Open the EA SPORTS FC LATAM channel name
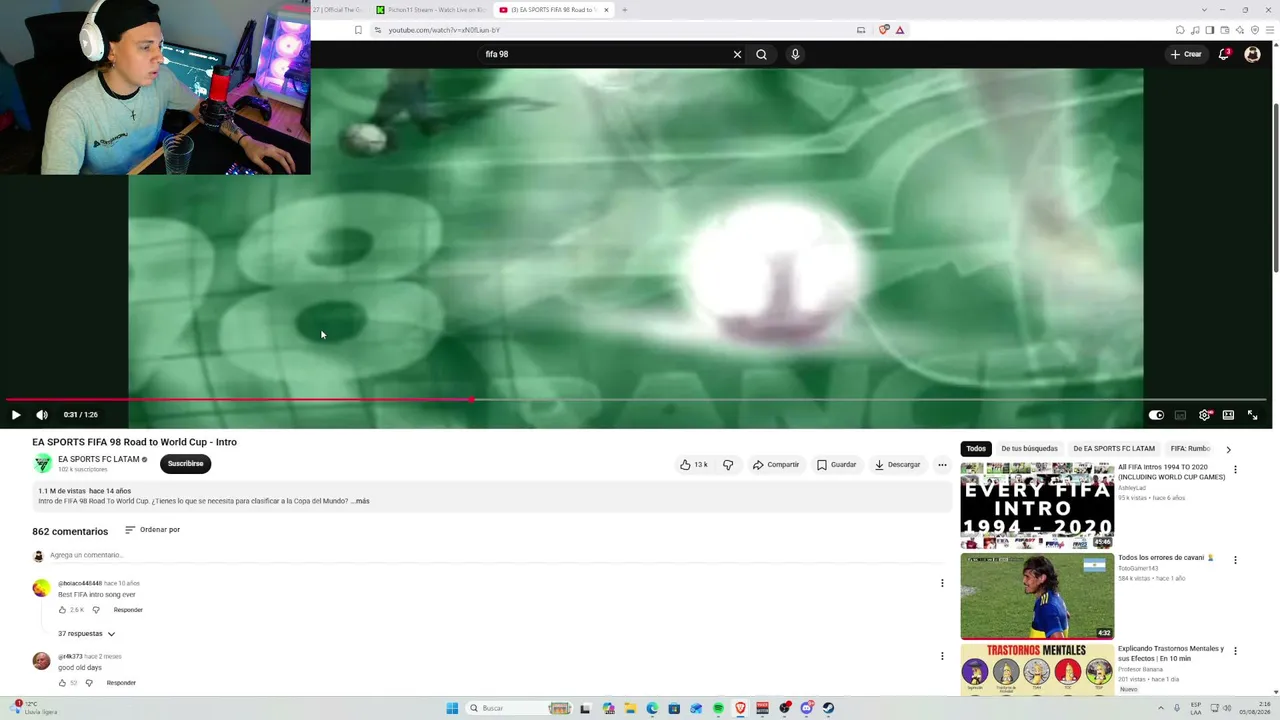Screen dimensions: 1280x720 pos(99,459)
